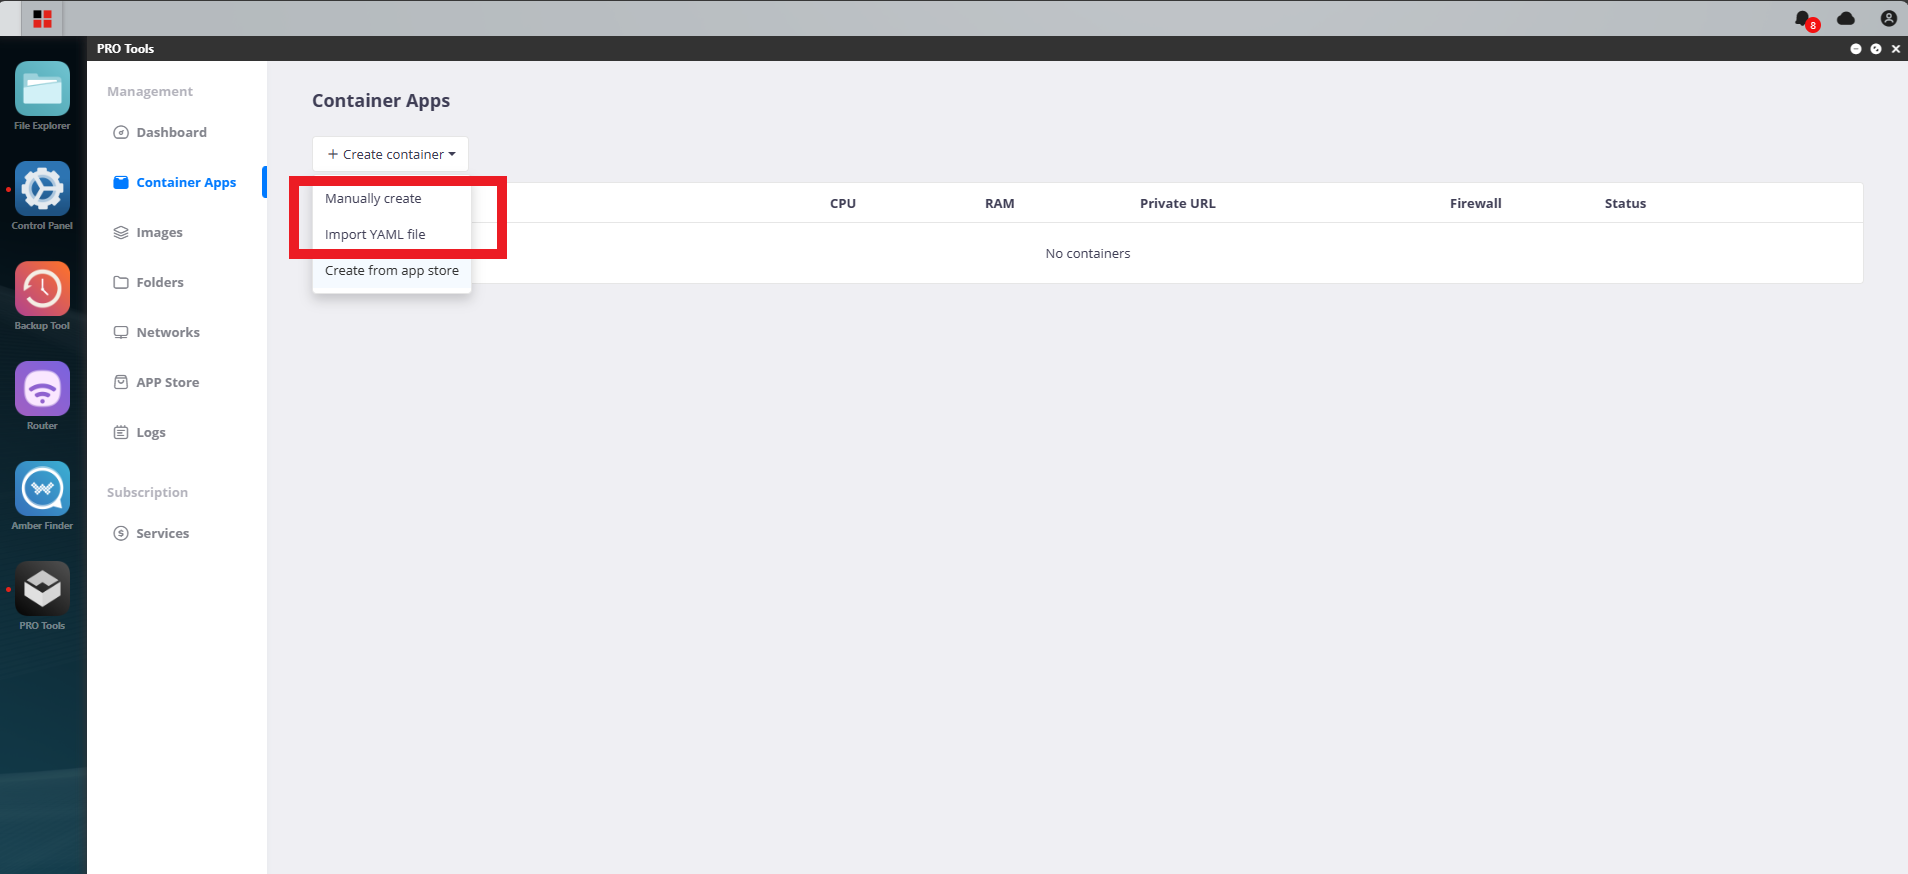Image resolution: width=1908 pixels, height=874 pixels.
Task: Open the Logs section
Action: click(139, 432)
